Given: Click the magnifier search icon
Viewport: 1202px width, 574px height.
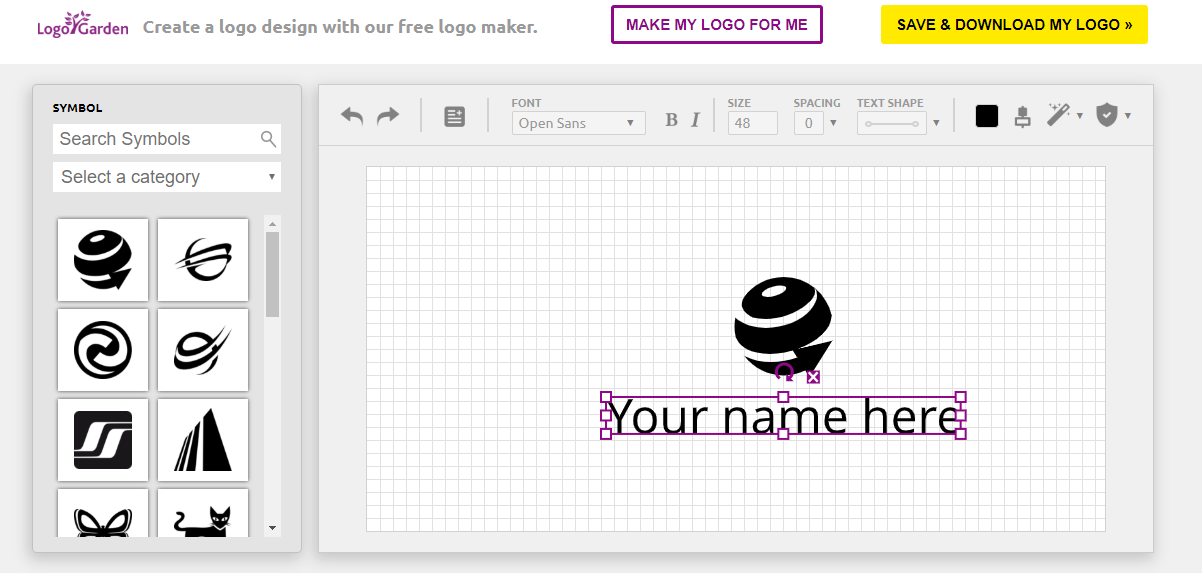Looking at the screenshot, I should click(268, 139).
